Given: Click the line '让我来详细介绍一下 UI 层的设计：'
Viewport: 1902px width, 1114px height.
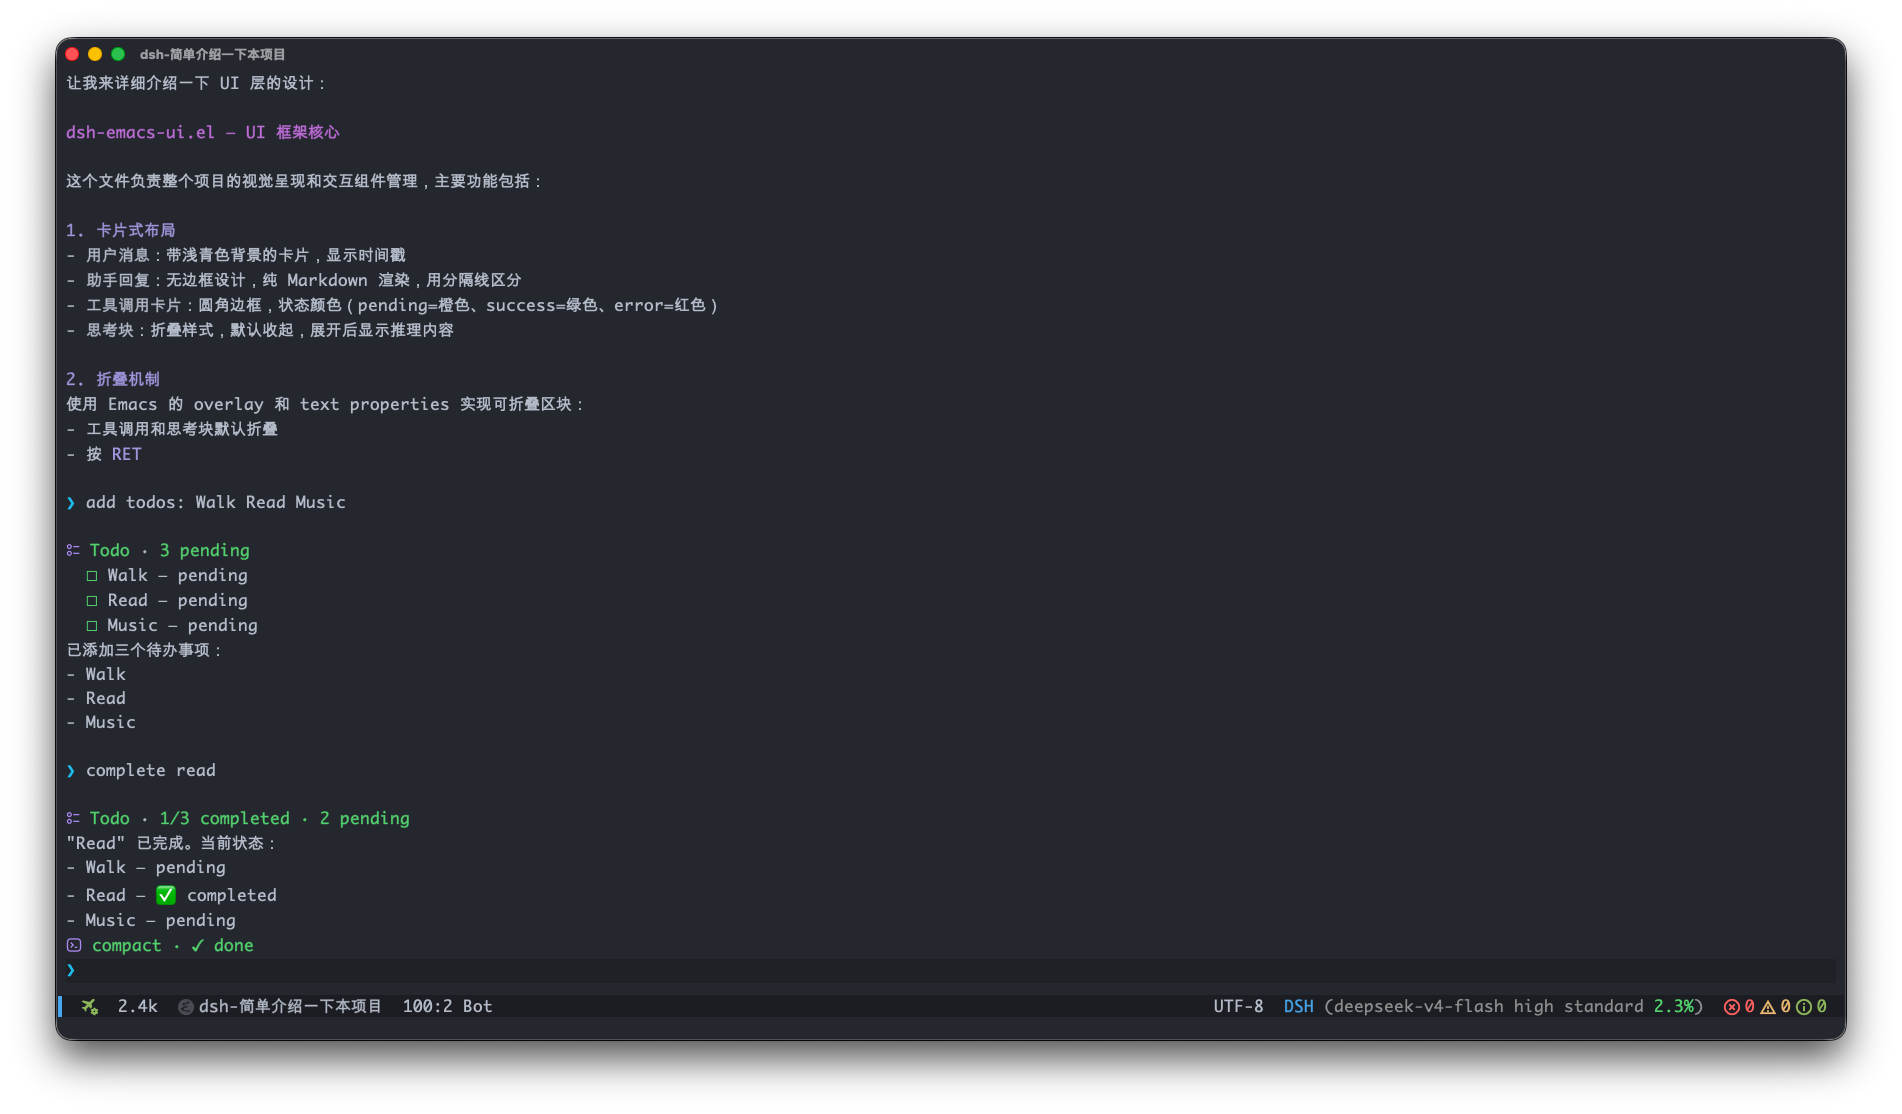Looking at the screenshot, I should 196,83.
